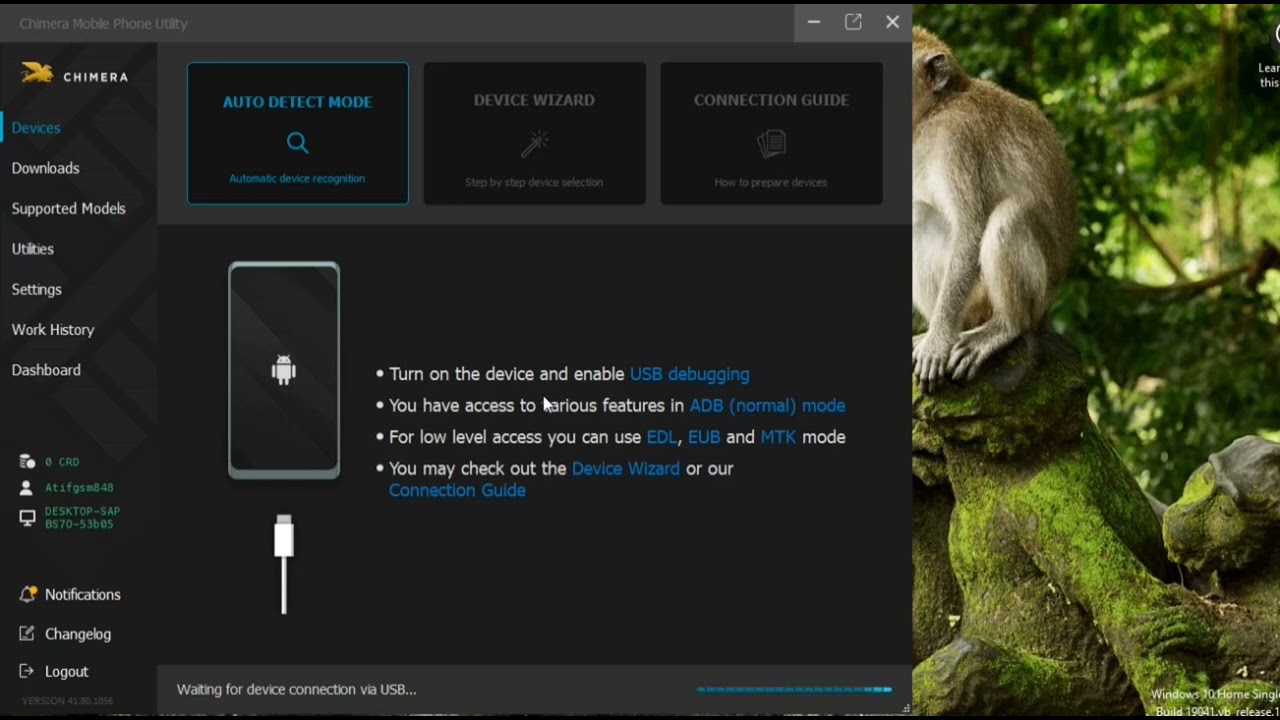Click the credits coin icon
This screenshot has width=1280, height=720.
click(27, 462)
